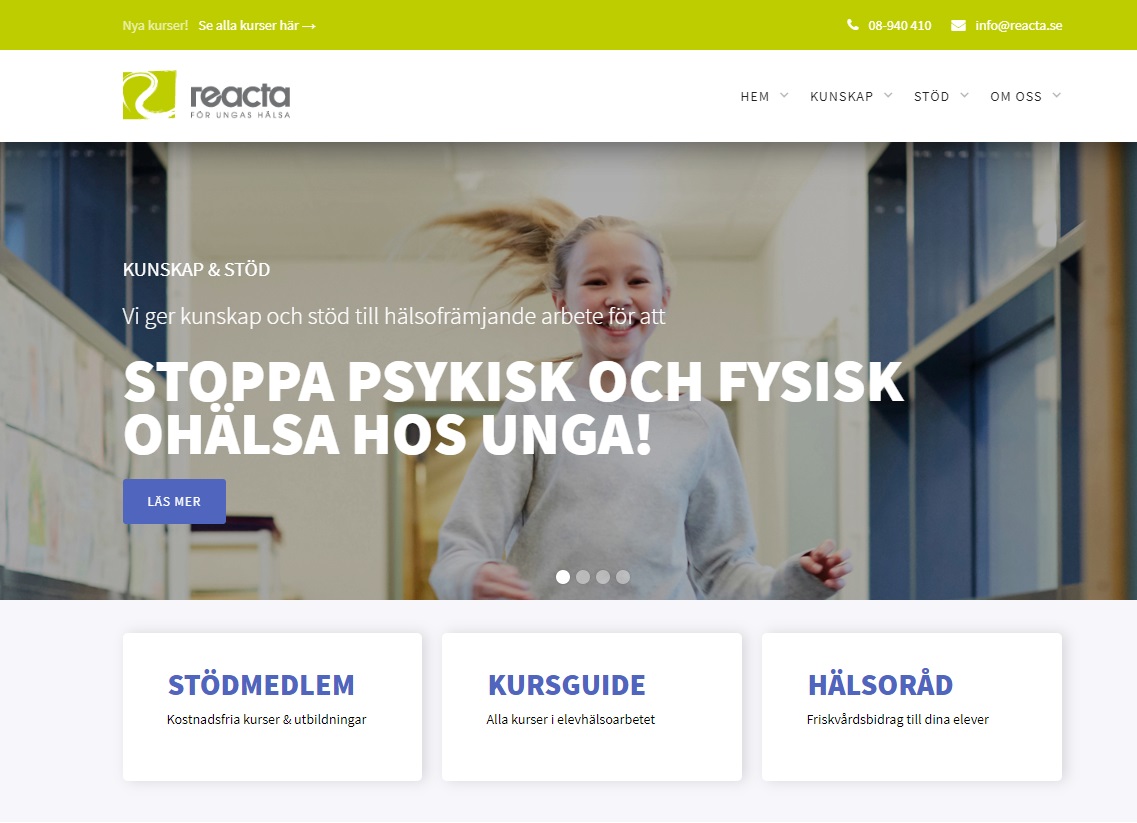Open the OM OSS menu item
The image size is (1137, 823).
pyautogui.click(x=1016, y=96)
